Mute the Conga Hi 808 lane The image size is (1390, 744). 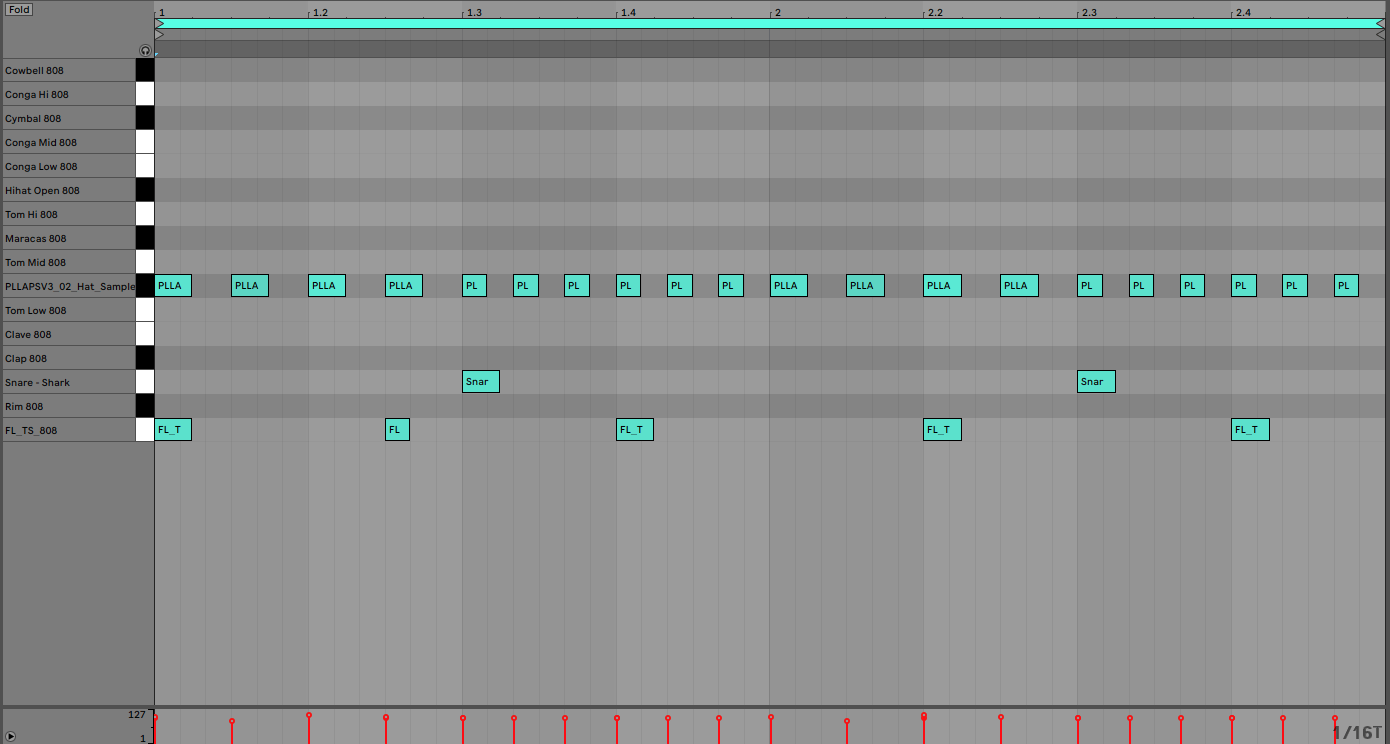145,94
